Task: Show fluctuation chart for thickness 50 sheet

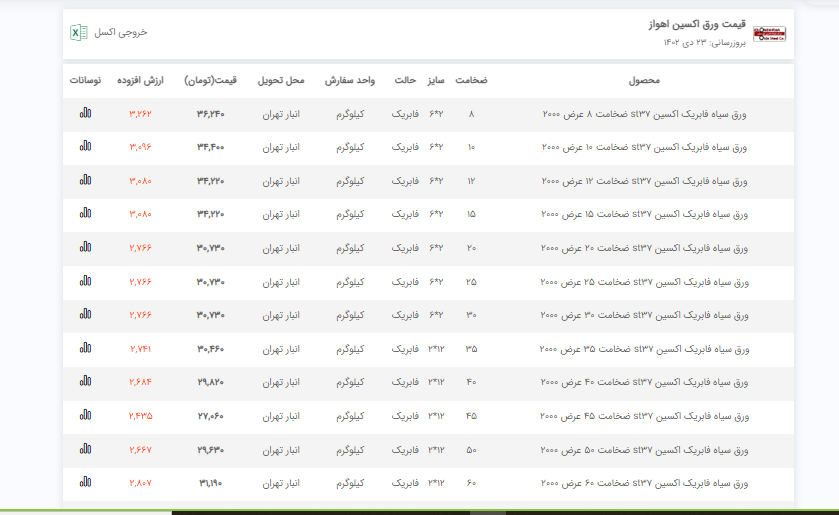Action: pyautogui.click(x=85, y=449)
